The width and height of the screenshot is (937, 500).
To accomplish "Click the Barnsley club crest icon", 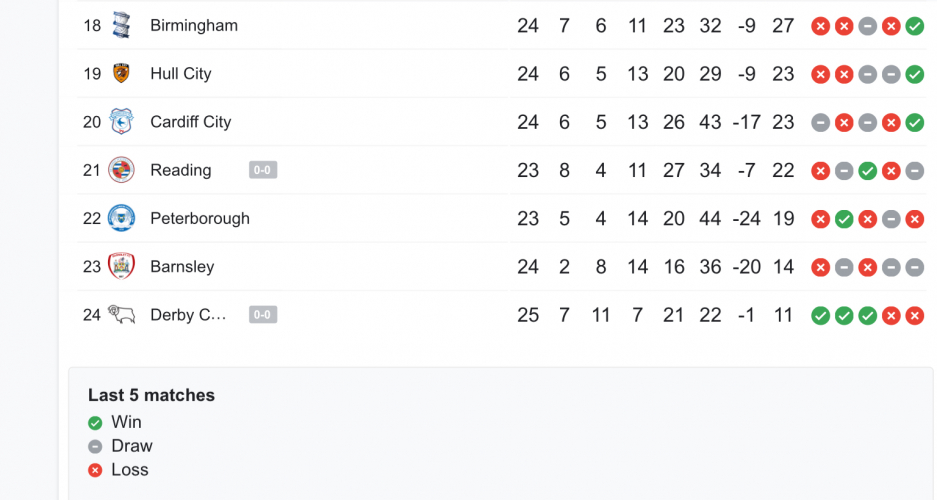I will pyautogui.click(x=122, y=266).
